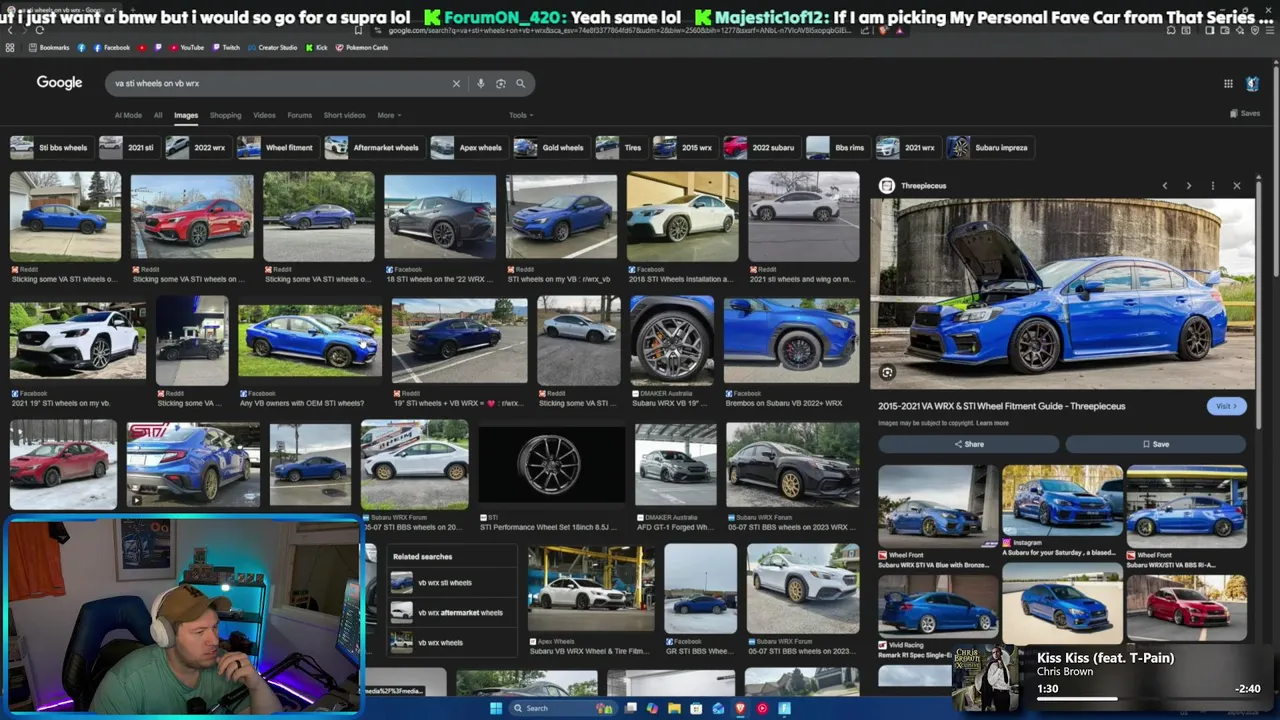Open red WRX thumbnail in first row
This screenshot has height=720, width=1280.
(192, 218)
